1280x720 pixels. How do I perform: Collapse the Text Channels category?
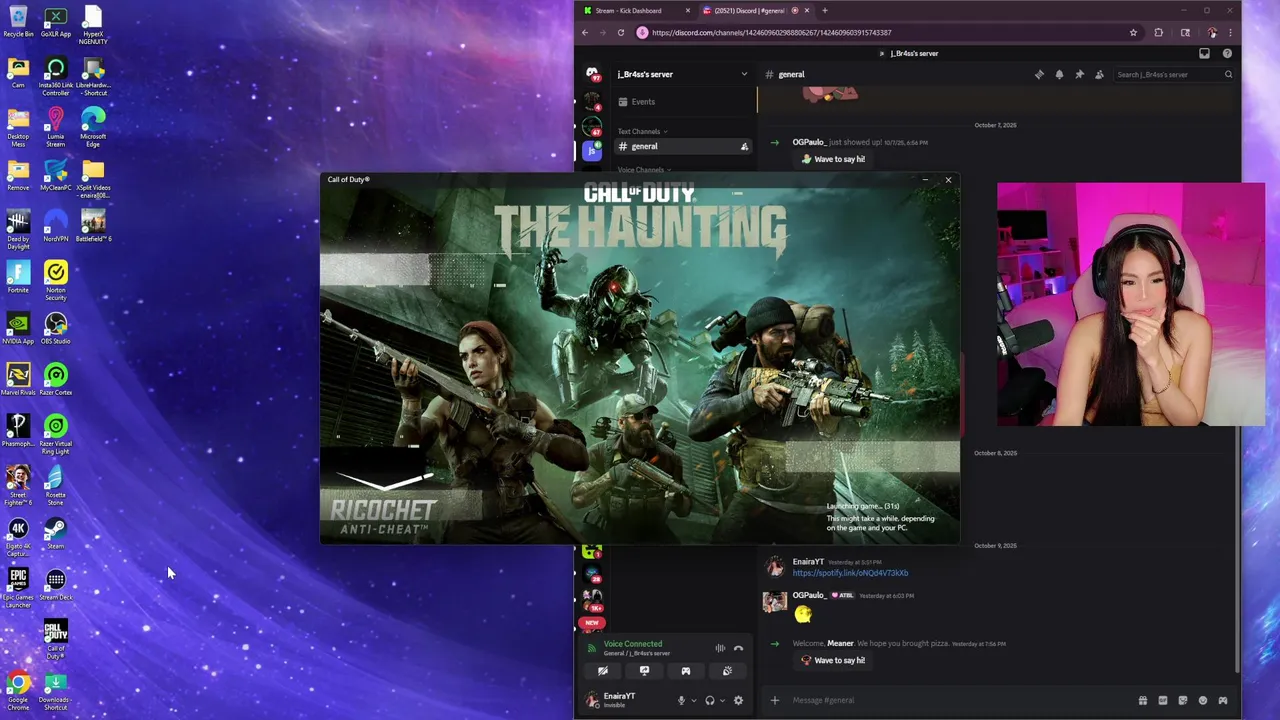(641, 131)
